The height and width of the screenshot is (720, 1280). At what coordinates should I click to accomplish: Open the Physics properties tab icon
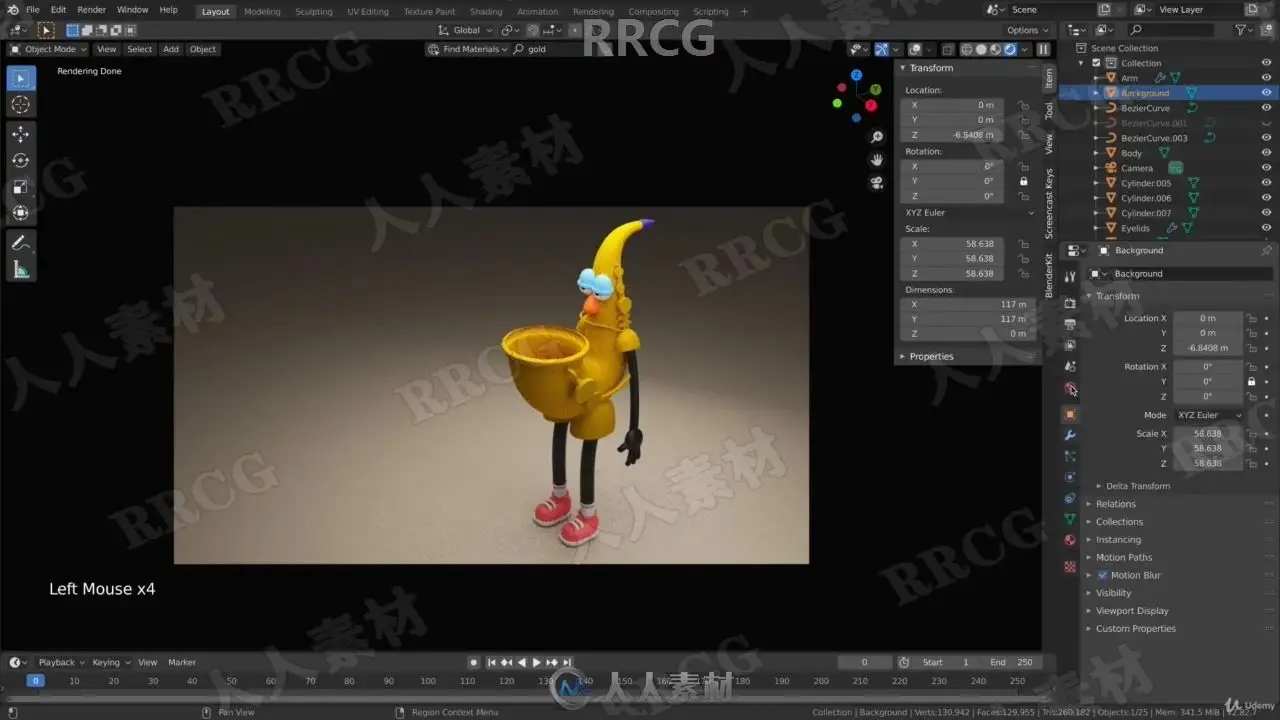click(1070, 477)
